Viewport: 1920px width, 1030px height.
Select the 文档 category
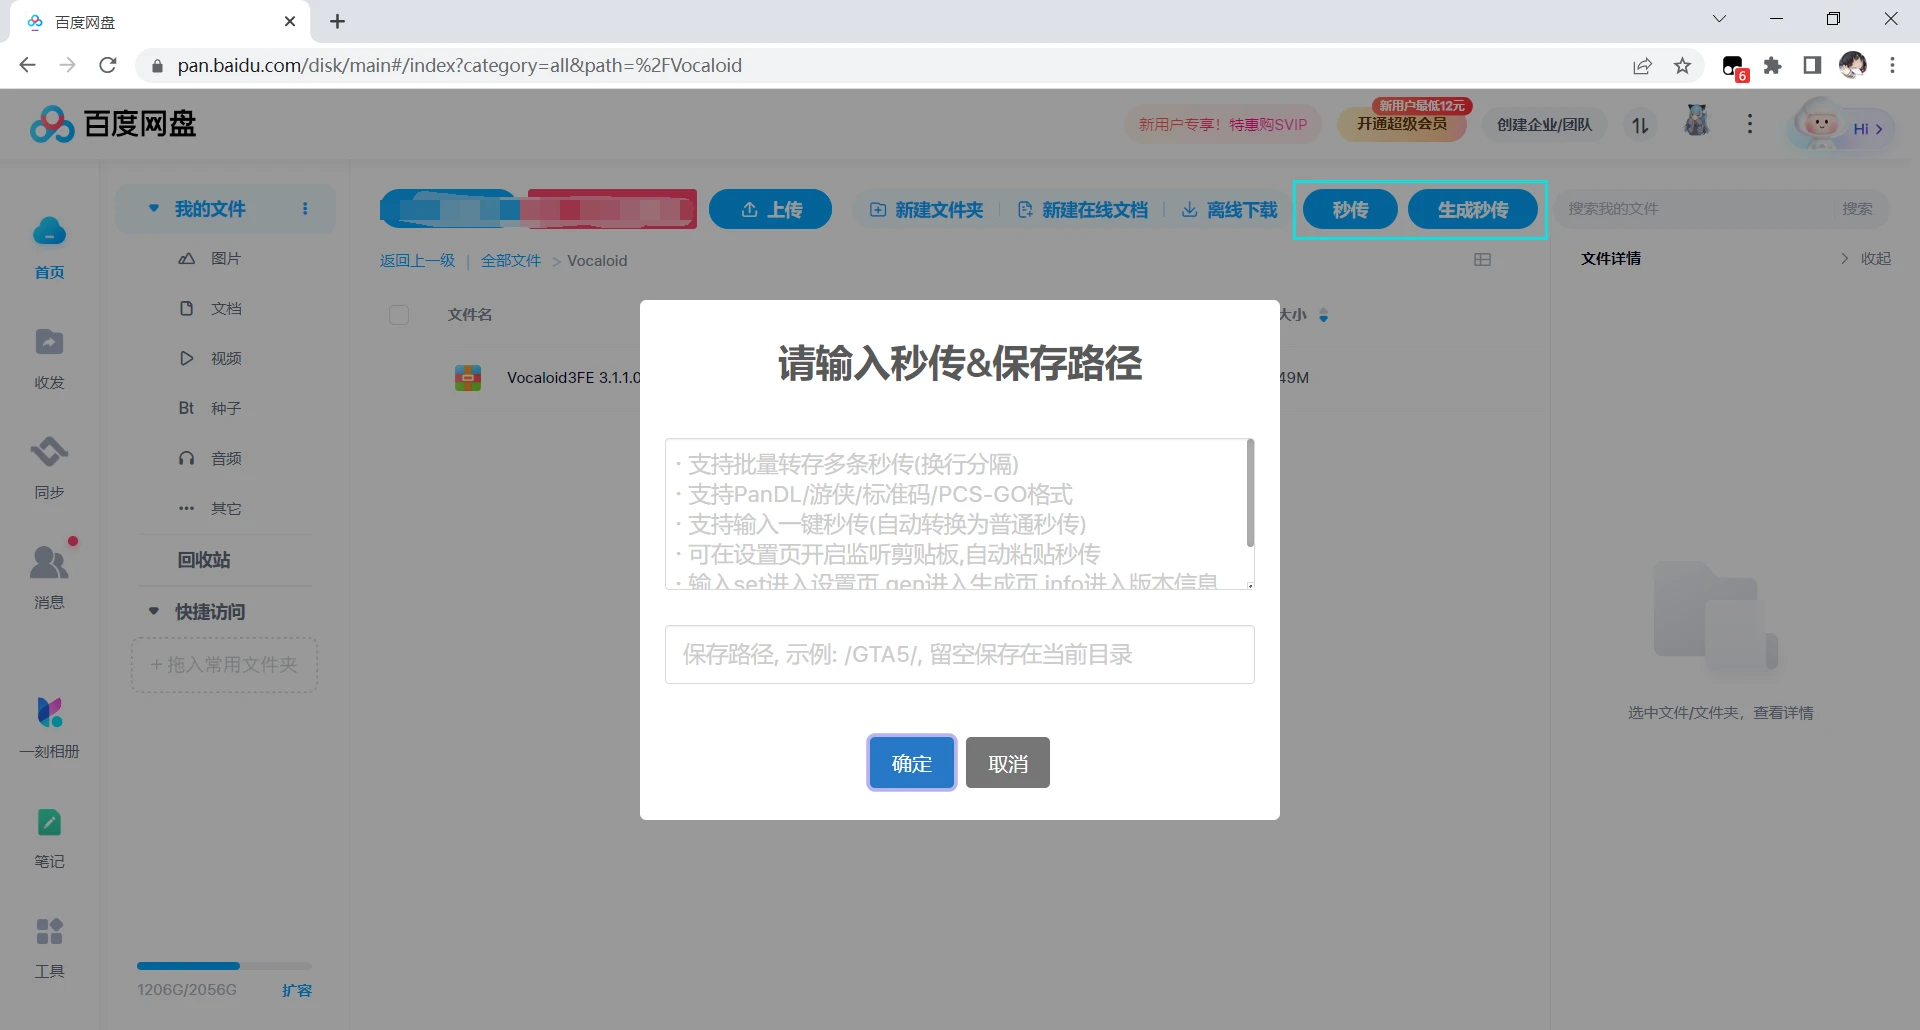tap(226, 309)
